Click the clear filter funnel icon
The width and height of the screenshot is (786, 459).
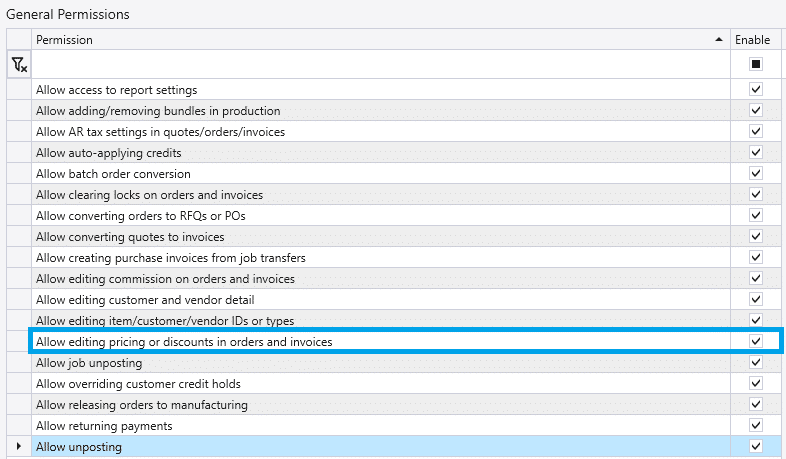pos(18,64)
